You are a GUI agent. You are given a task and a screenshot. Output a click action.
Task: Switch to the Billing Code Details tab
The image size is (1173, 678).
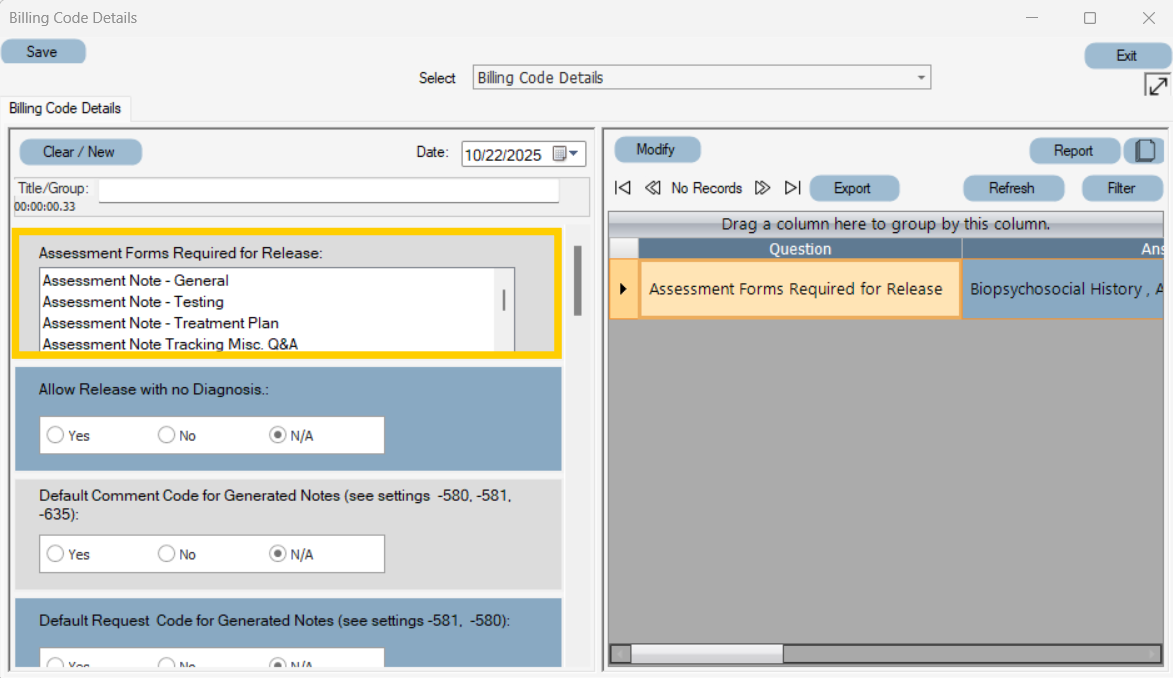coord(66,109)
